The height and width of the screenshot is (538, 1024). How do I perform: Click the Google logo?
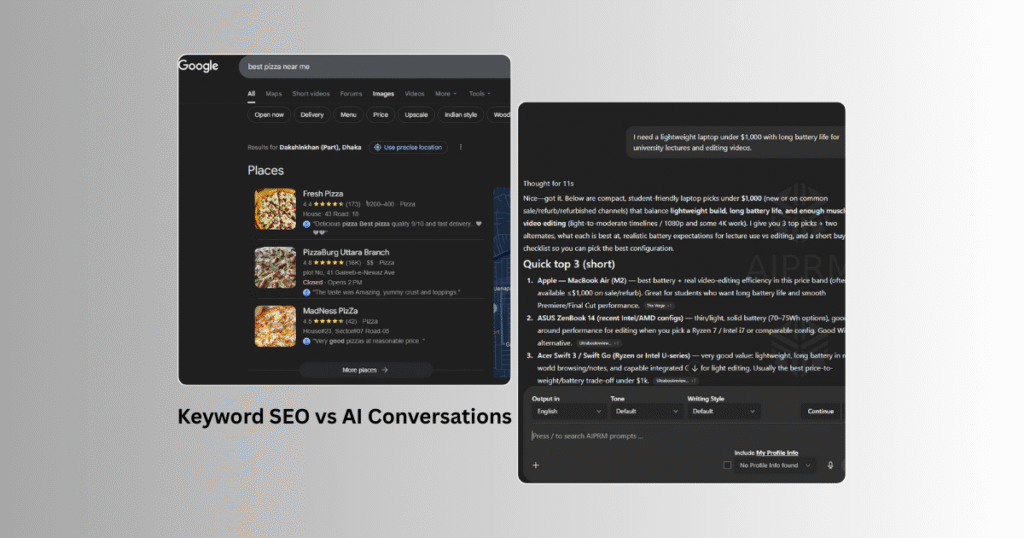(x=199, y=66)
